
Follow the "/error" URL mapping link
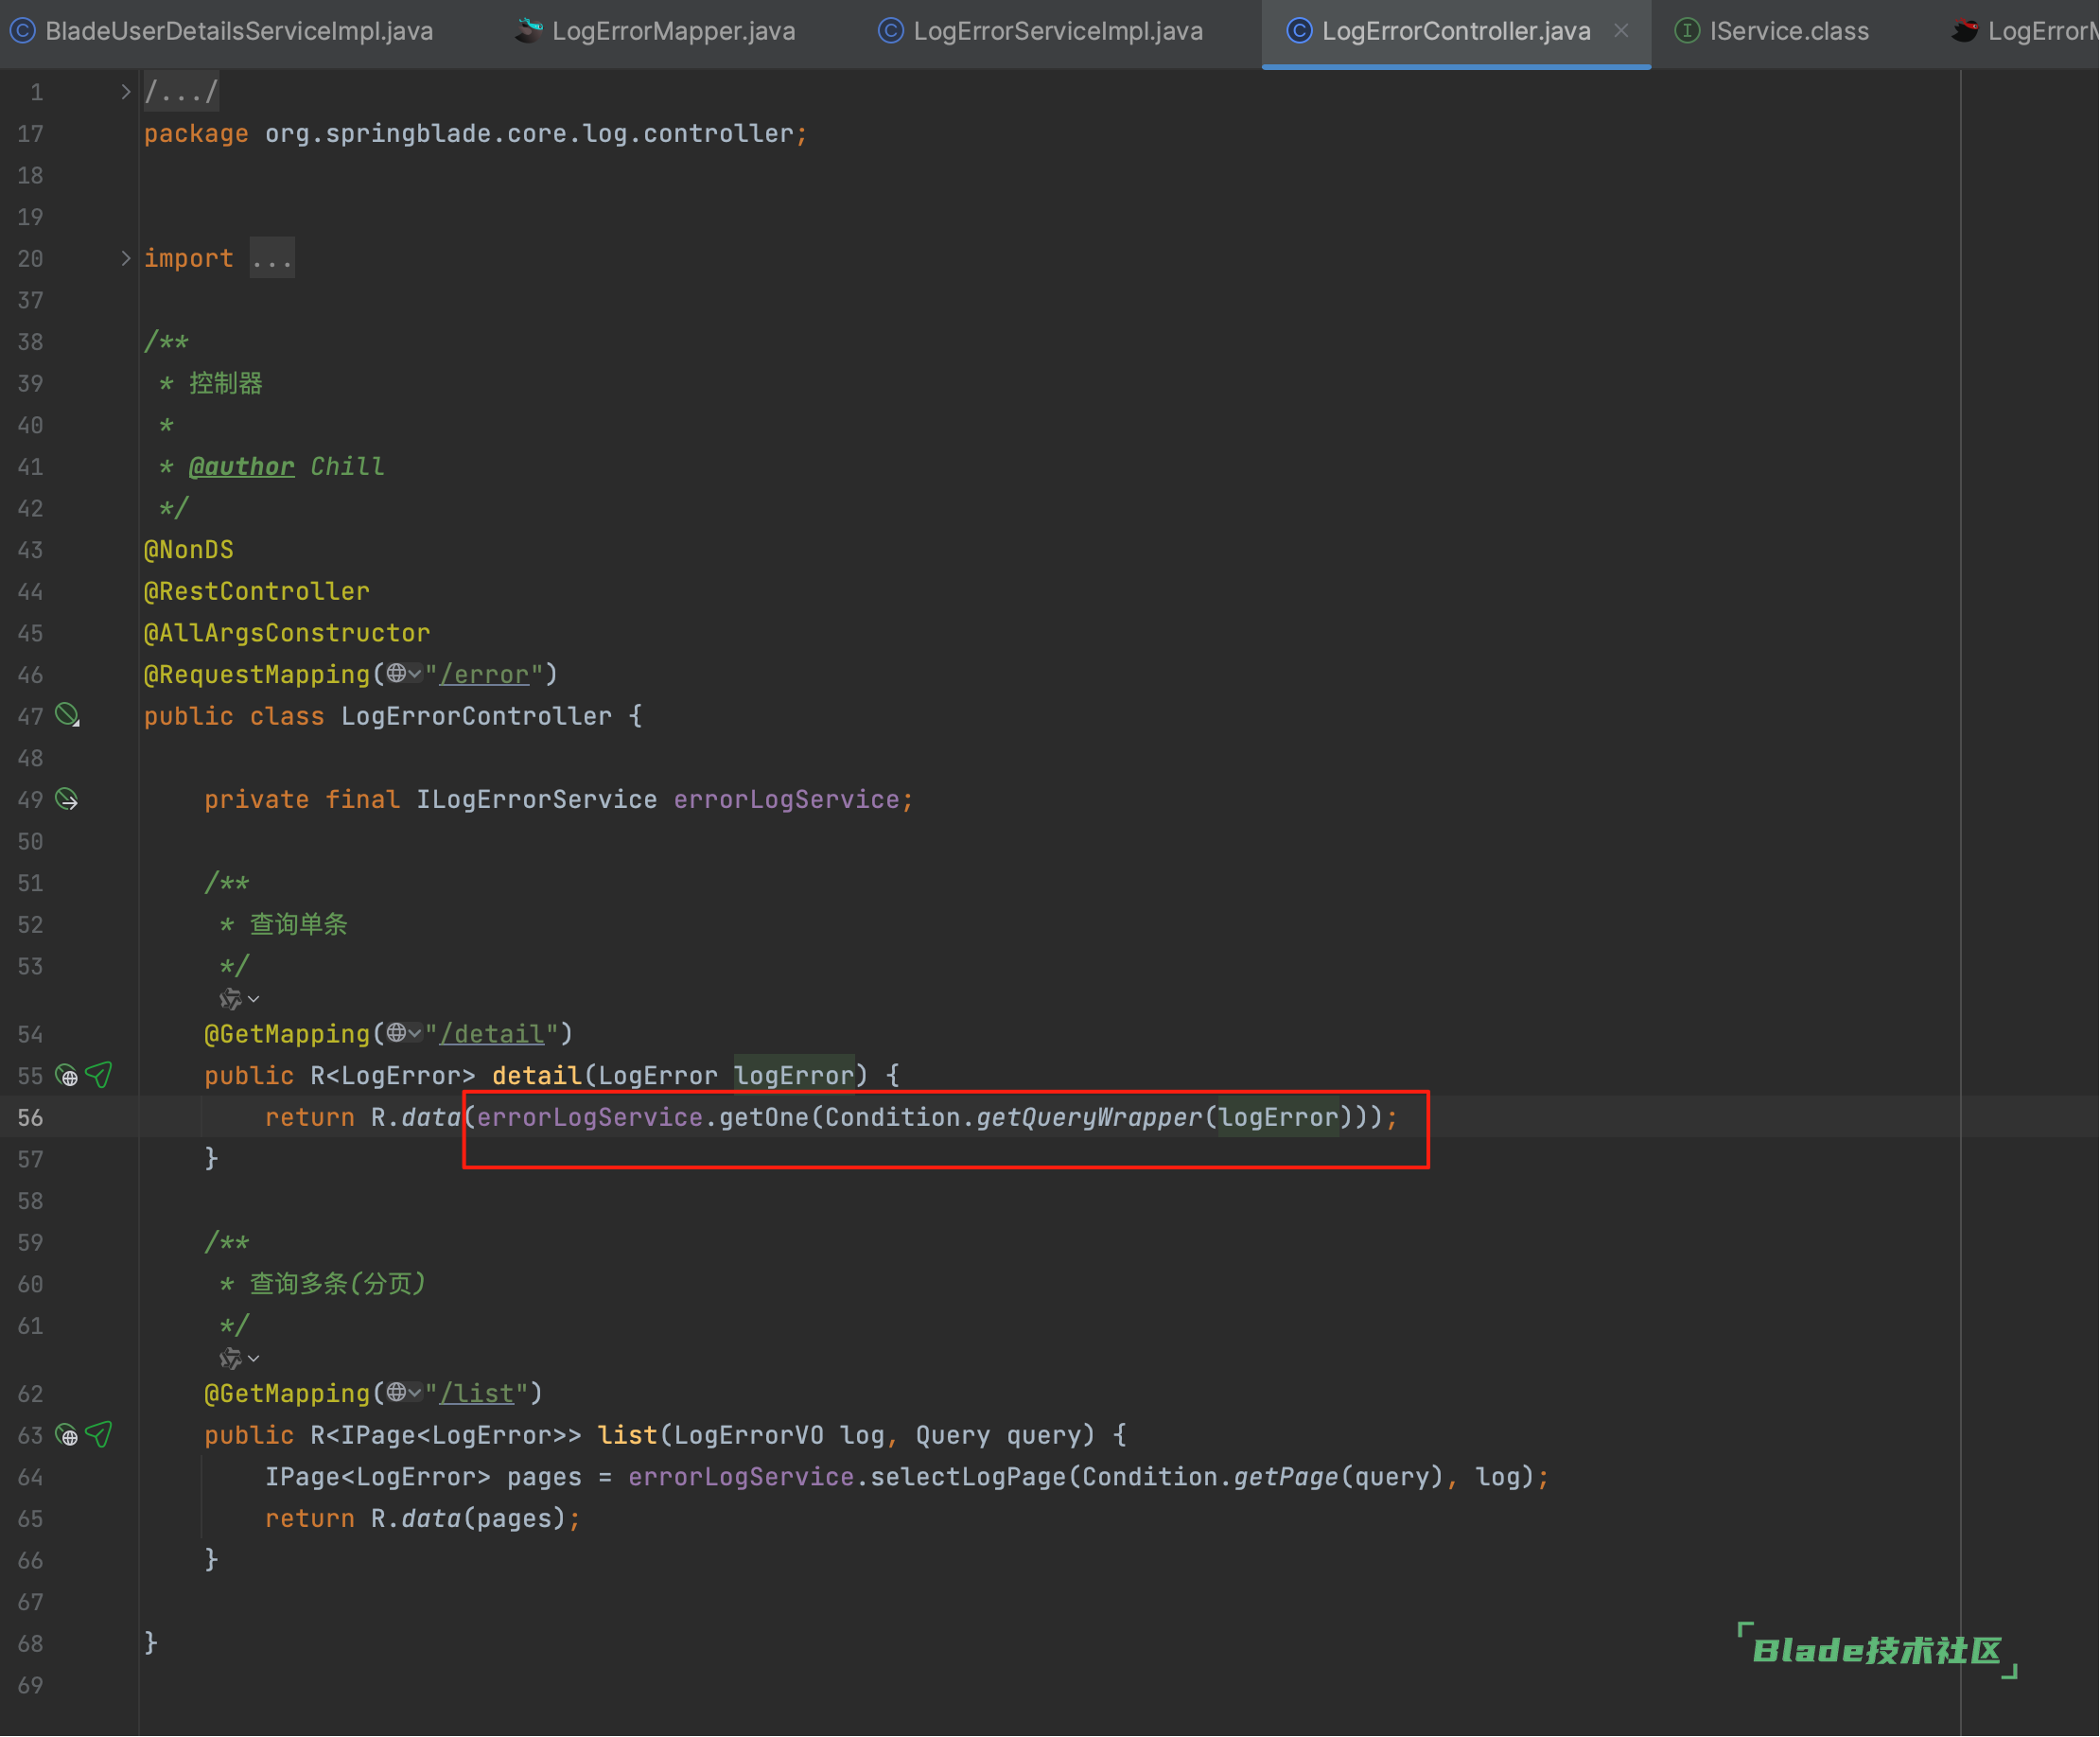484,675
